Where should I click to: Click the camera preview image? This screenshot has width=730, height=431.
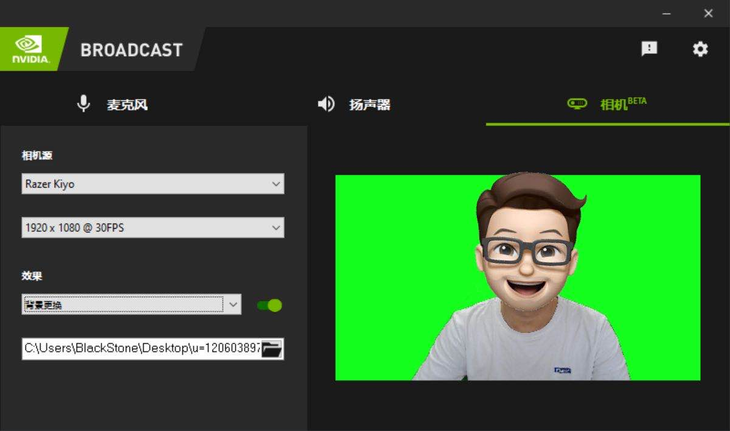pyautogui.click(x=517, y=278)
